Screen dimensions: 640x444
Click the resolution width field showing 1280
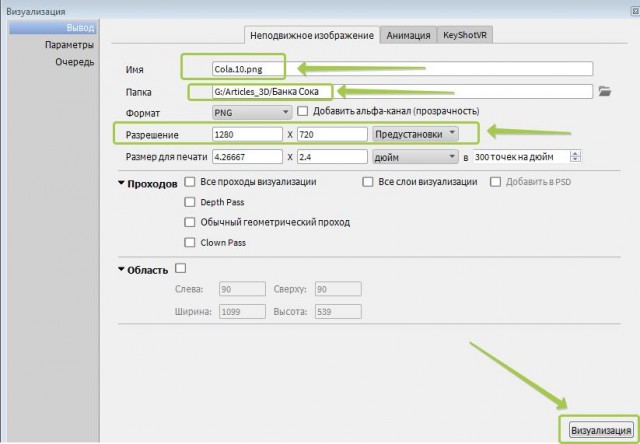click(247, 133)
